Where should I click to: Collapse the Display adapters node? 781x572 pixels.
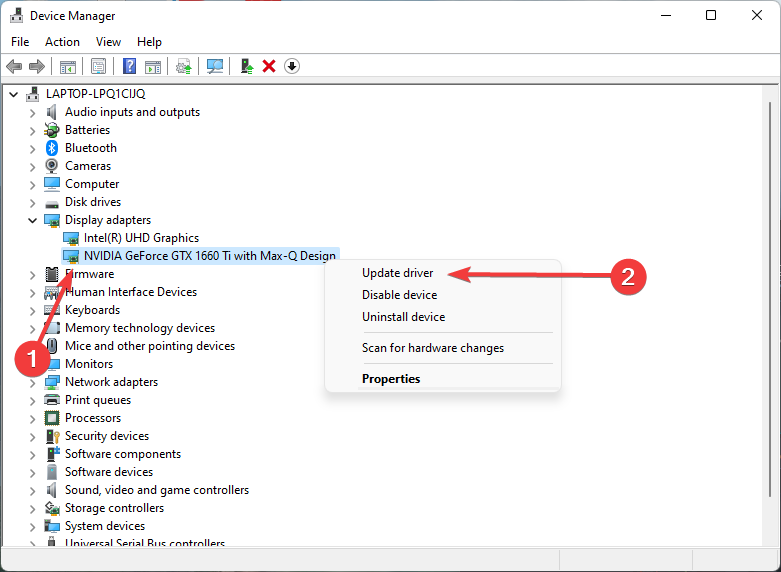(32, 220)
